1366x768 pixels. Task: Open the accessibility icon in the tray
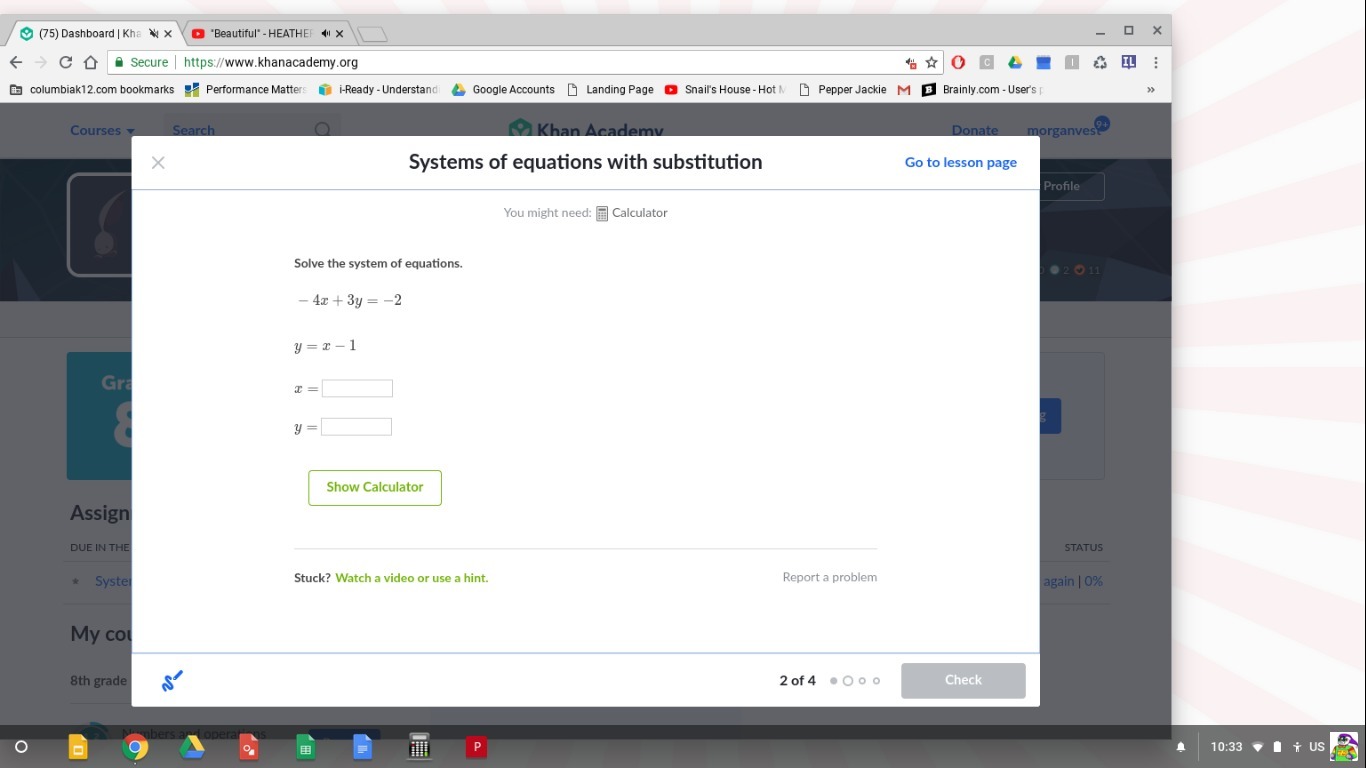tap(1297, 747)
